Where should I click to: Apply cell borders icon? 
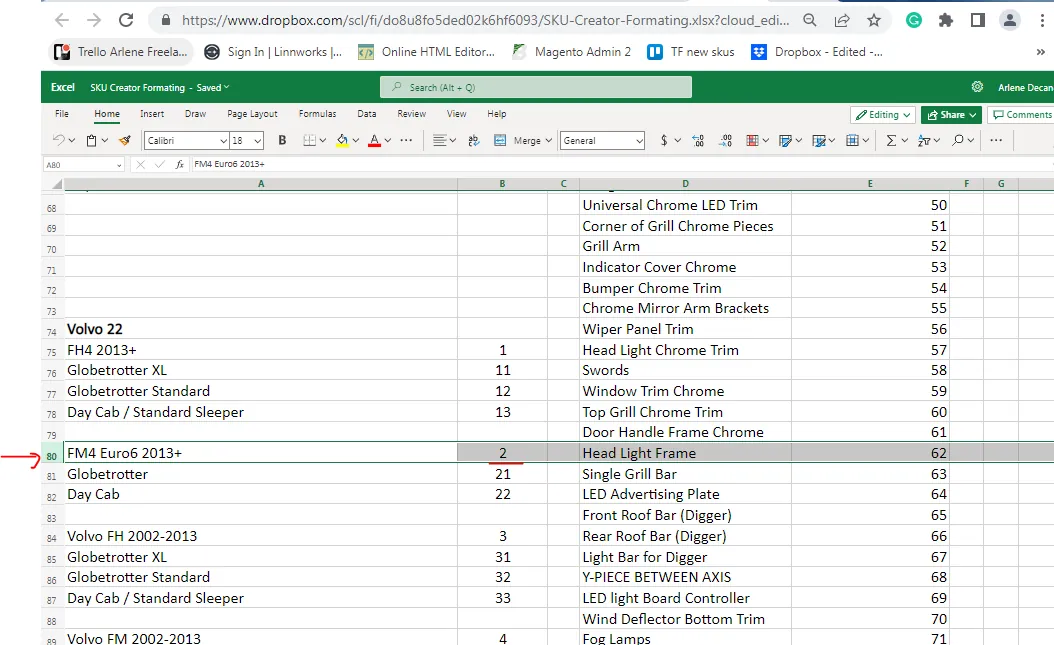click(x=309, y=140)
